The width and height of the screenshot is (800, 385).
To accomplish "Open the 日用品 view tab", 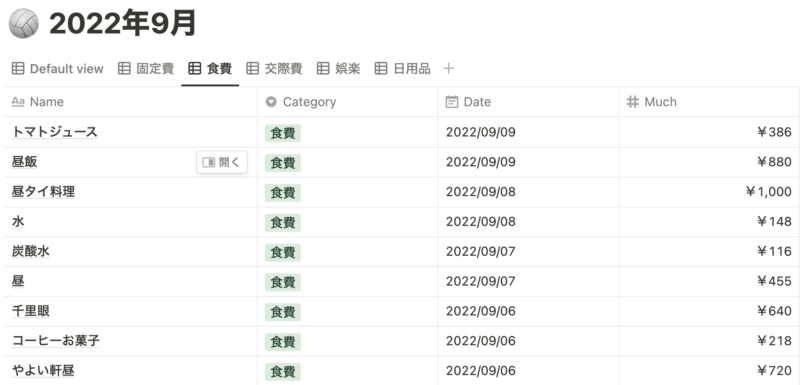I will (403, 68).
